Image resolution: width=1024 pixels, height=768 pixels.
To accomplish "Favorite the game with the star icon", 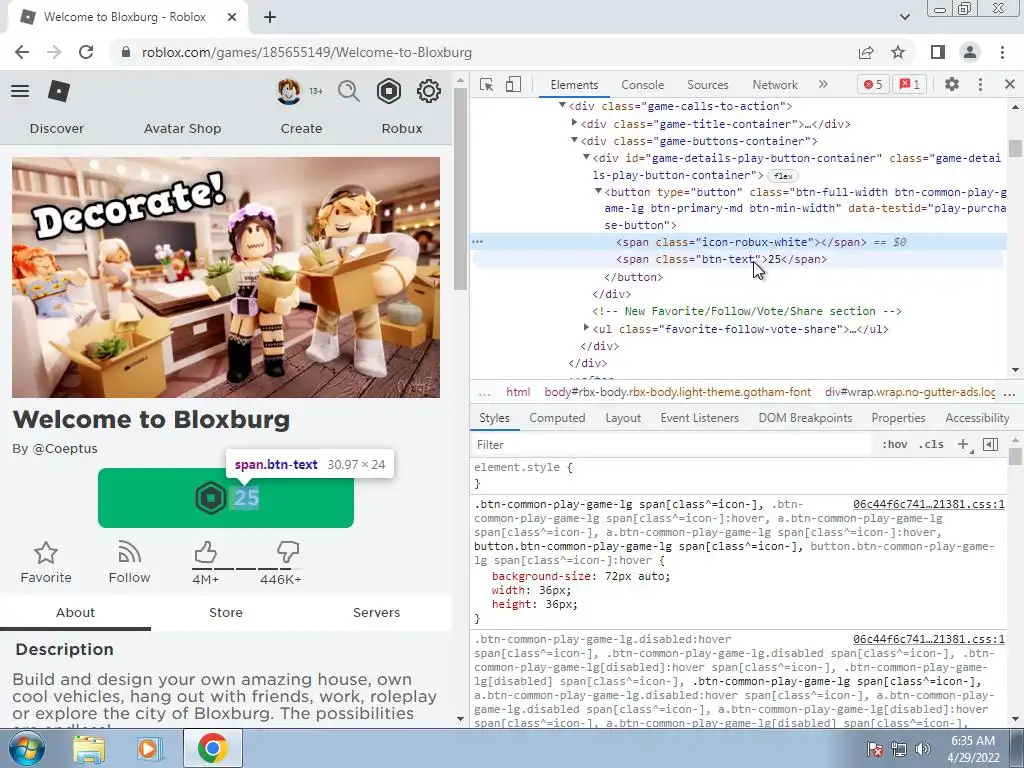I will 46,553.
